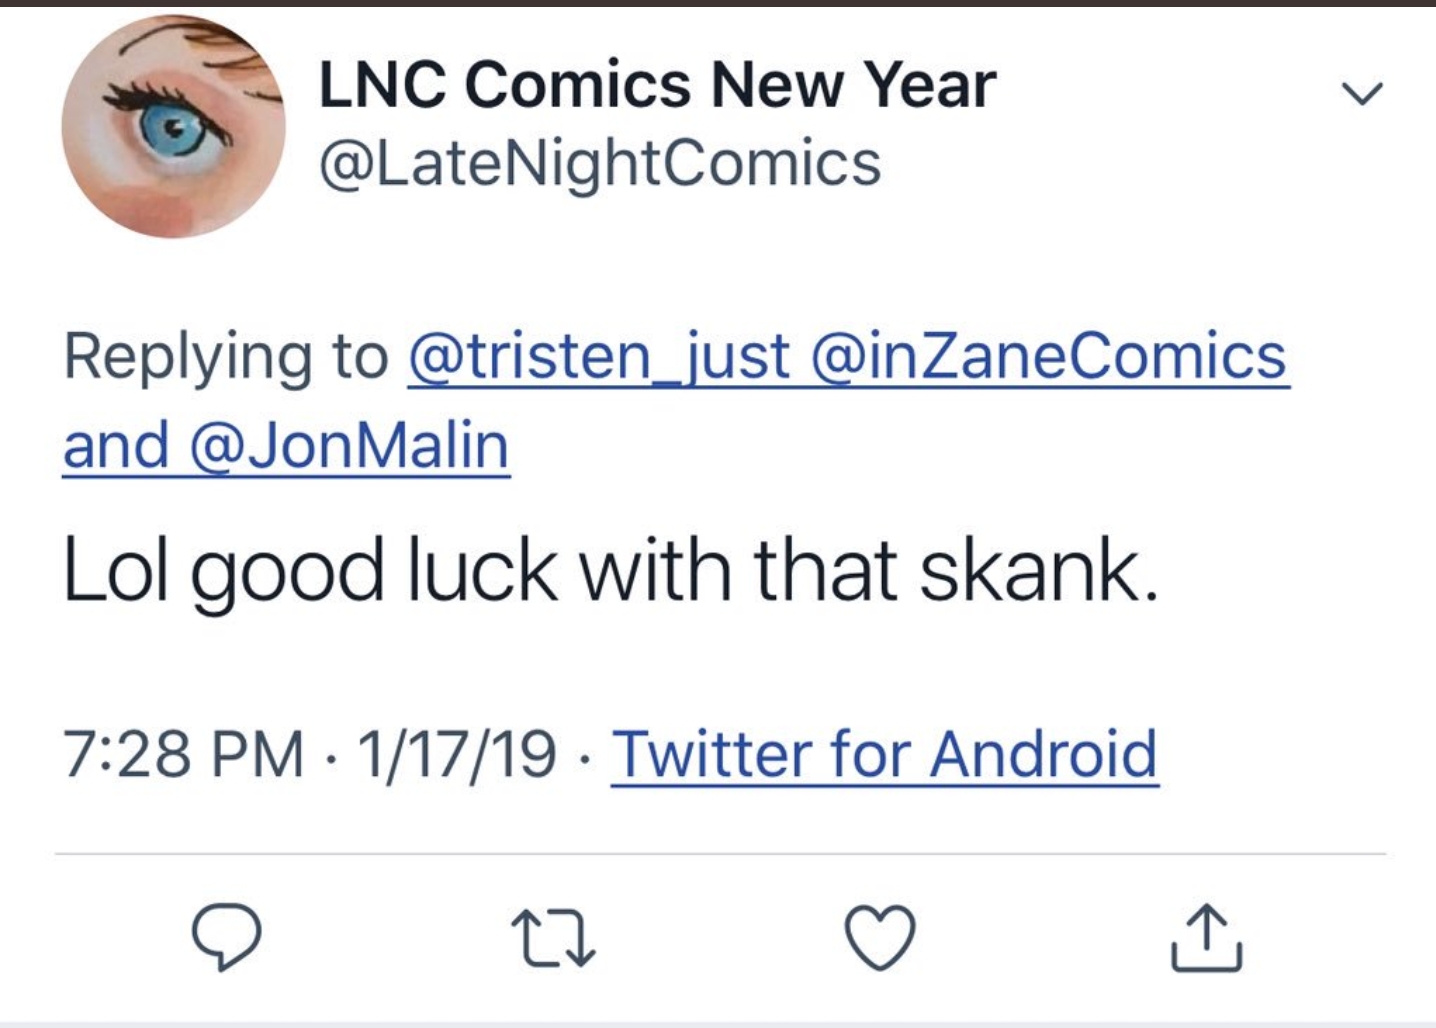Like the tweet with the heart icon
The height and width of the screenshot is (1028, 1436).
point(880,938)
